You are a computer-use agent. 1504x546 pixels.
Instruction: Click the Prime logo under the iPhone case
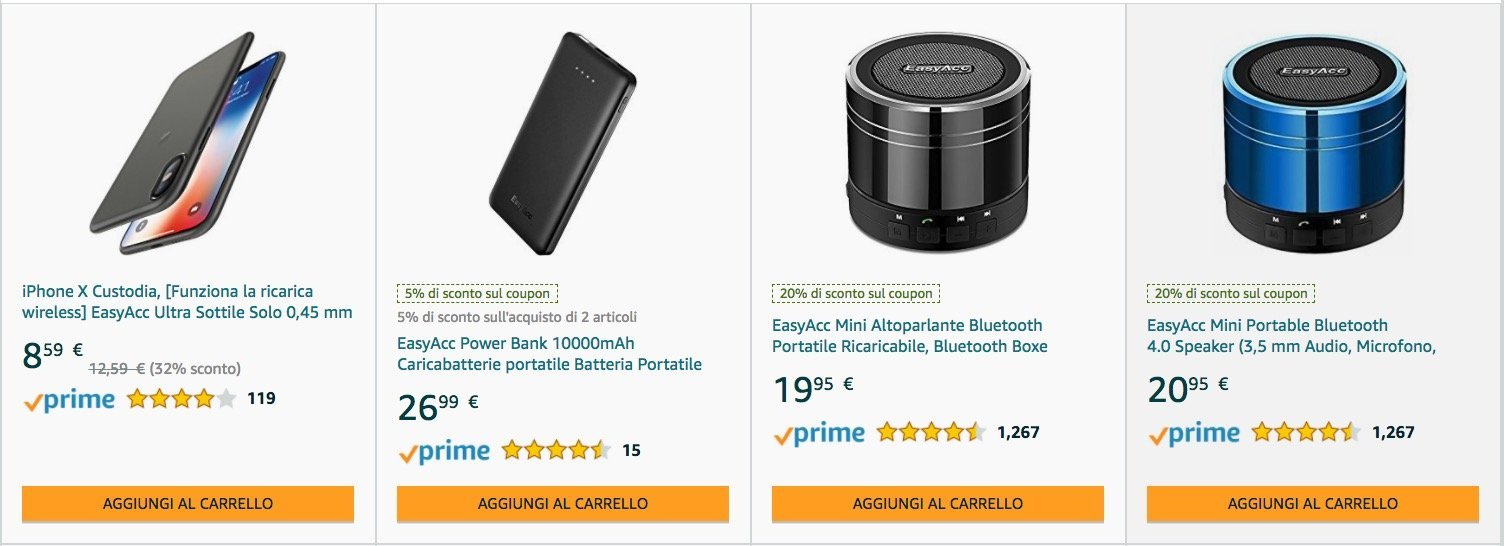69,400
